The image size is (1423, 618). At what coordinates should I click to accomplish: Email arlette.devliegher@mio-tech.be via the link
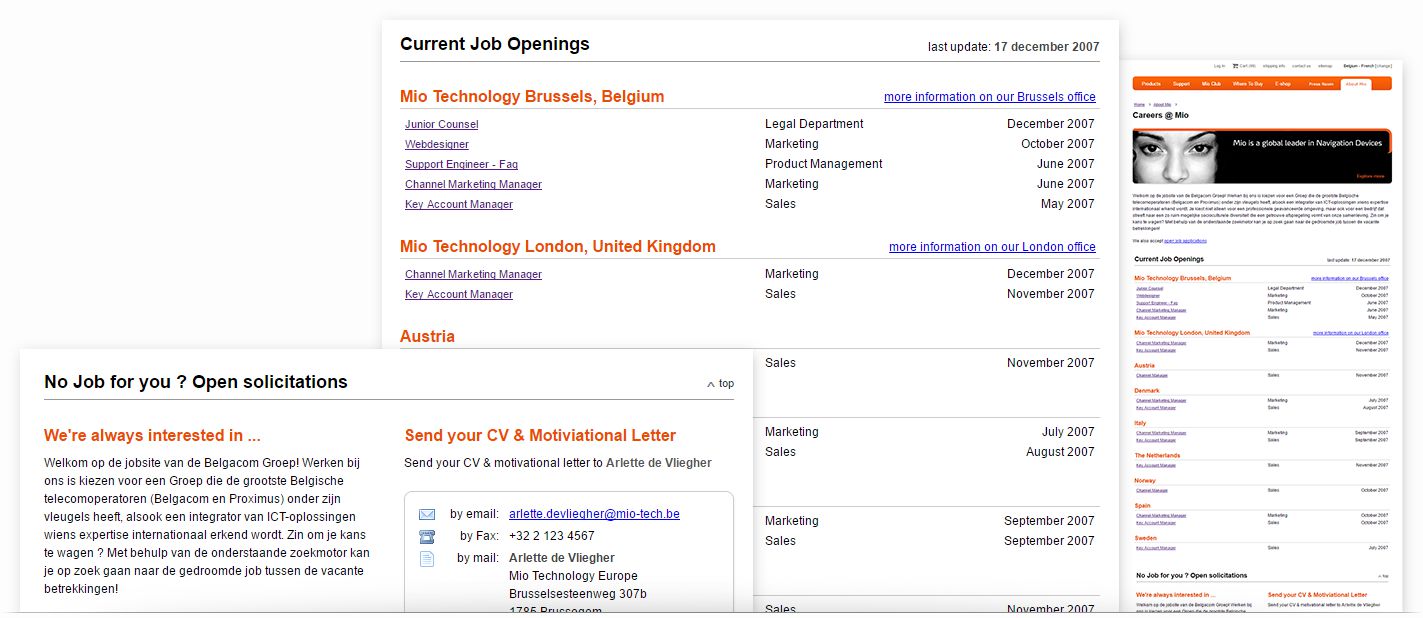click(594, 514)
